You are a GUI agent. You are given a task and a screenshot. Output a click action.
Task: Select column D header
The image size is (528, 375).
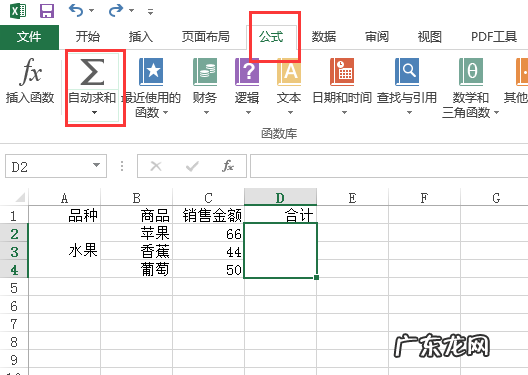pyautogui.click(x=280, y=197)
